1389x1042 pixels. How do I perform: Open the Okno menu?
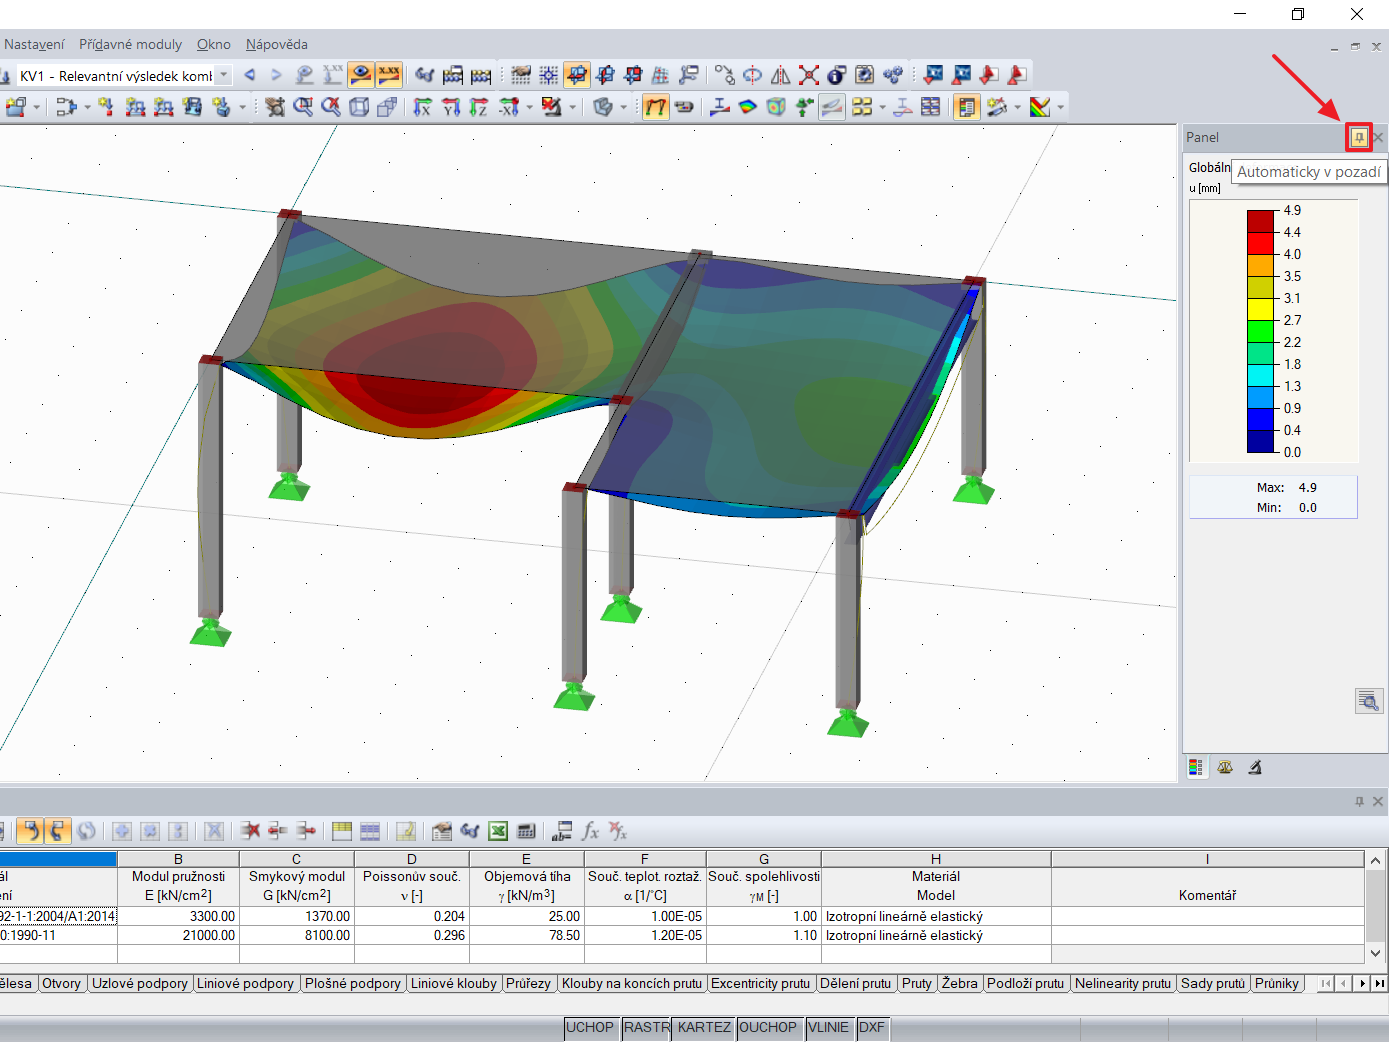pyautogui.click(x=214, y=44)
